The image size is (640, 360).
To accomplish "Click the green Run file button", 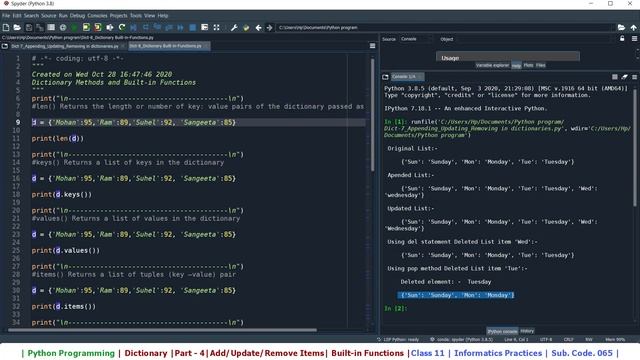I will pyautogui.click(x=74, y=27).
